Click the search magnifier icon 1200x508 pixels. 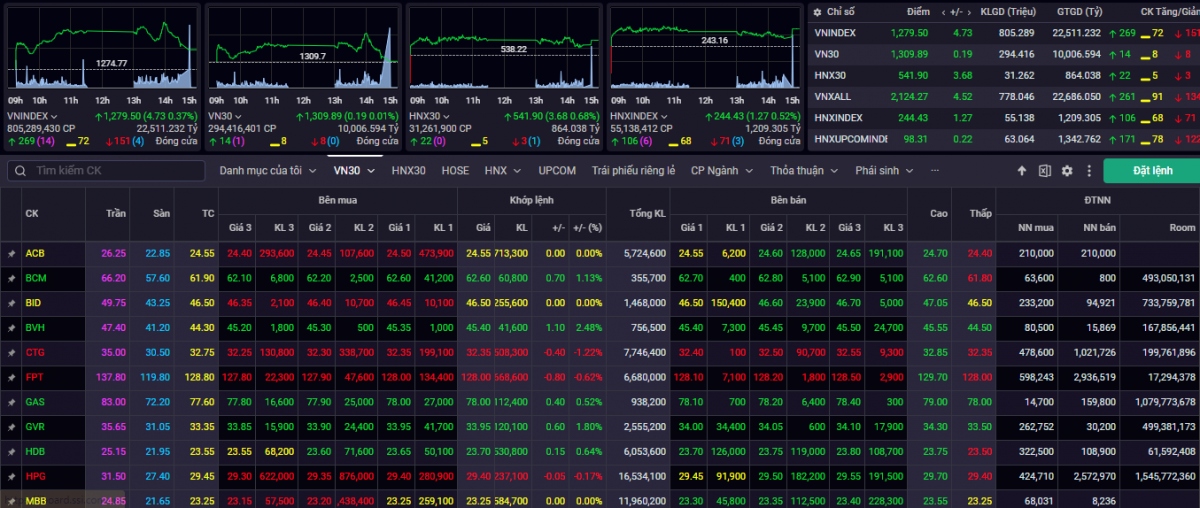tap(19, 171)
